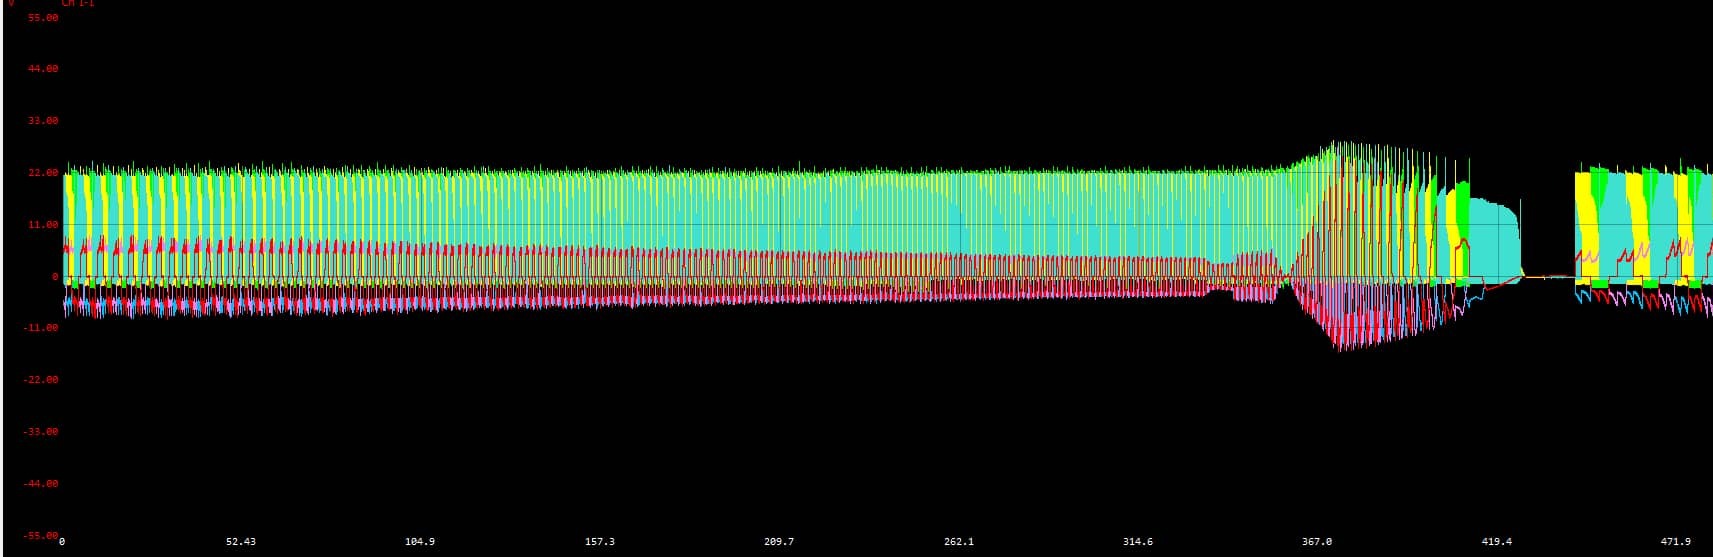Viewport: 1713px width, 557px height.
Task: Select the -22.00 voltage axis label
Action: [41, 380]
